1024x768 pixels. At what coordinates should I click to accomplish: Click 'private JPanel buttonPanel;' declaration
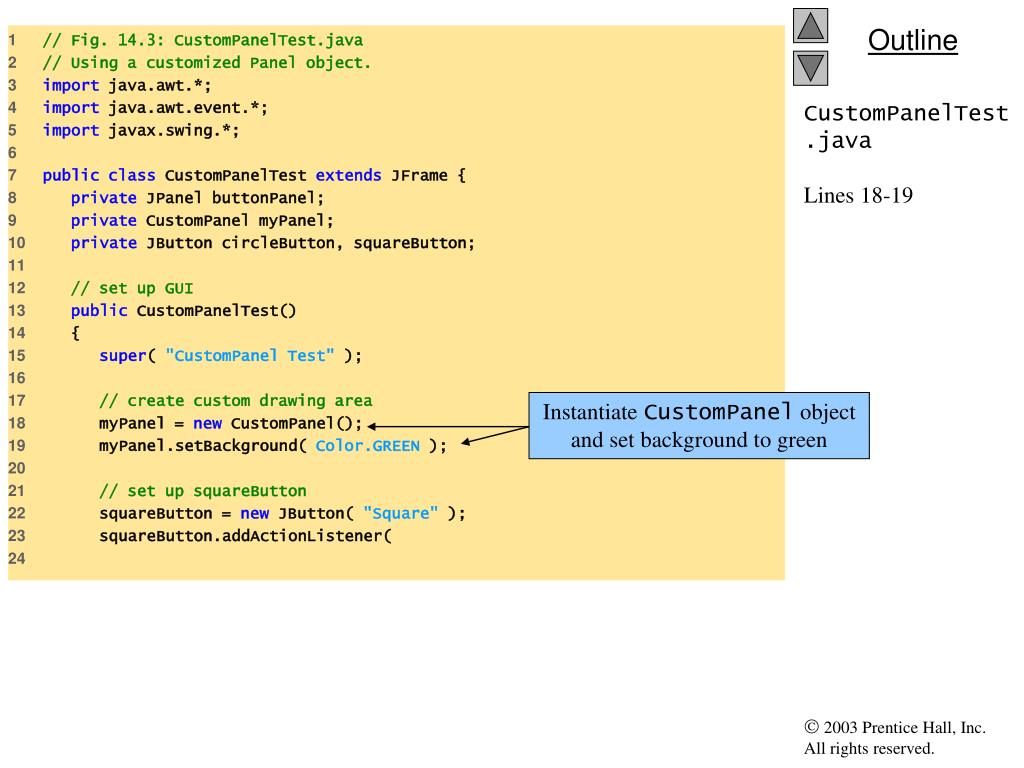coord(197,198)
